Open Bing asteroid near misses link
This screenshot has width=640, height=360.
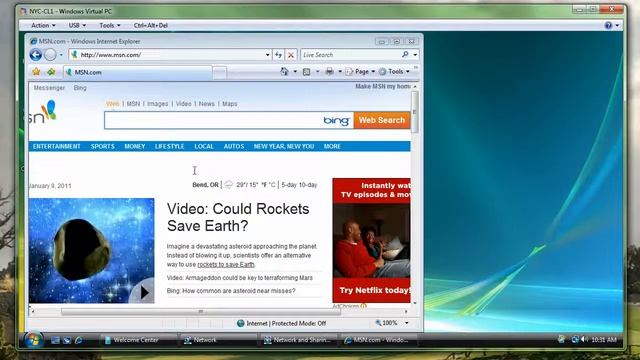coord(231,291)
